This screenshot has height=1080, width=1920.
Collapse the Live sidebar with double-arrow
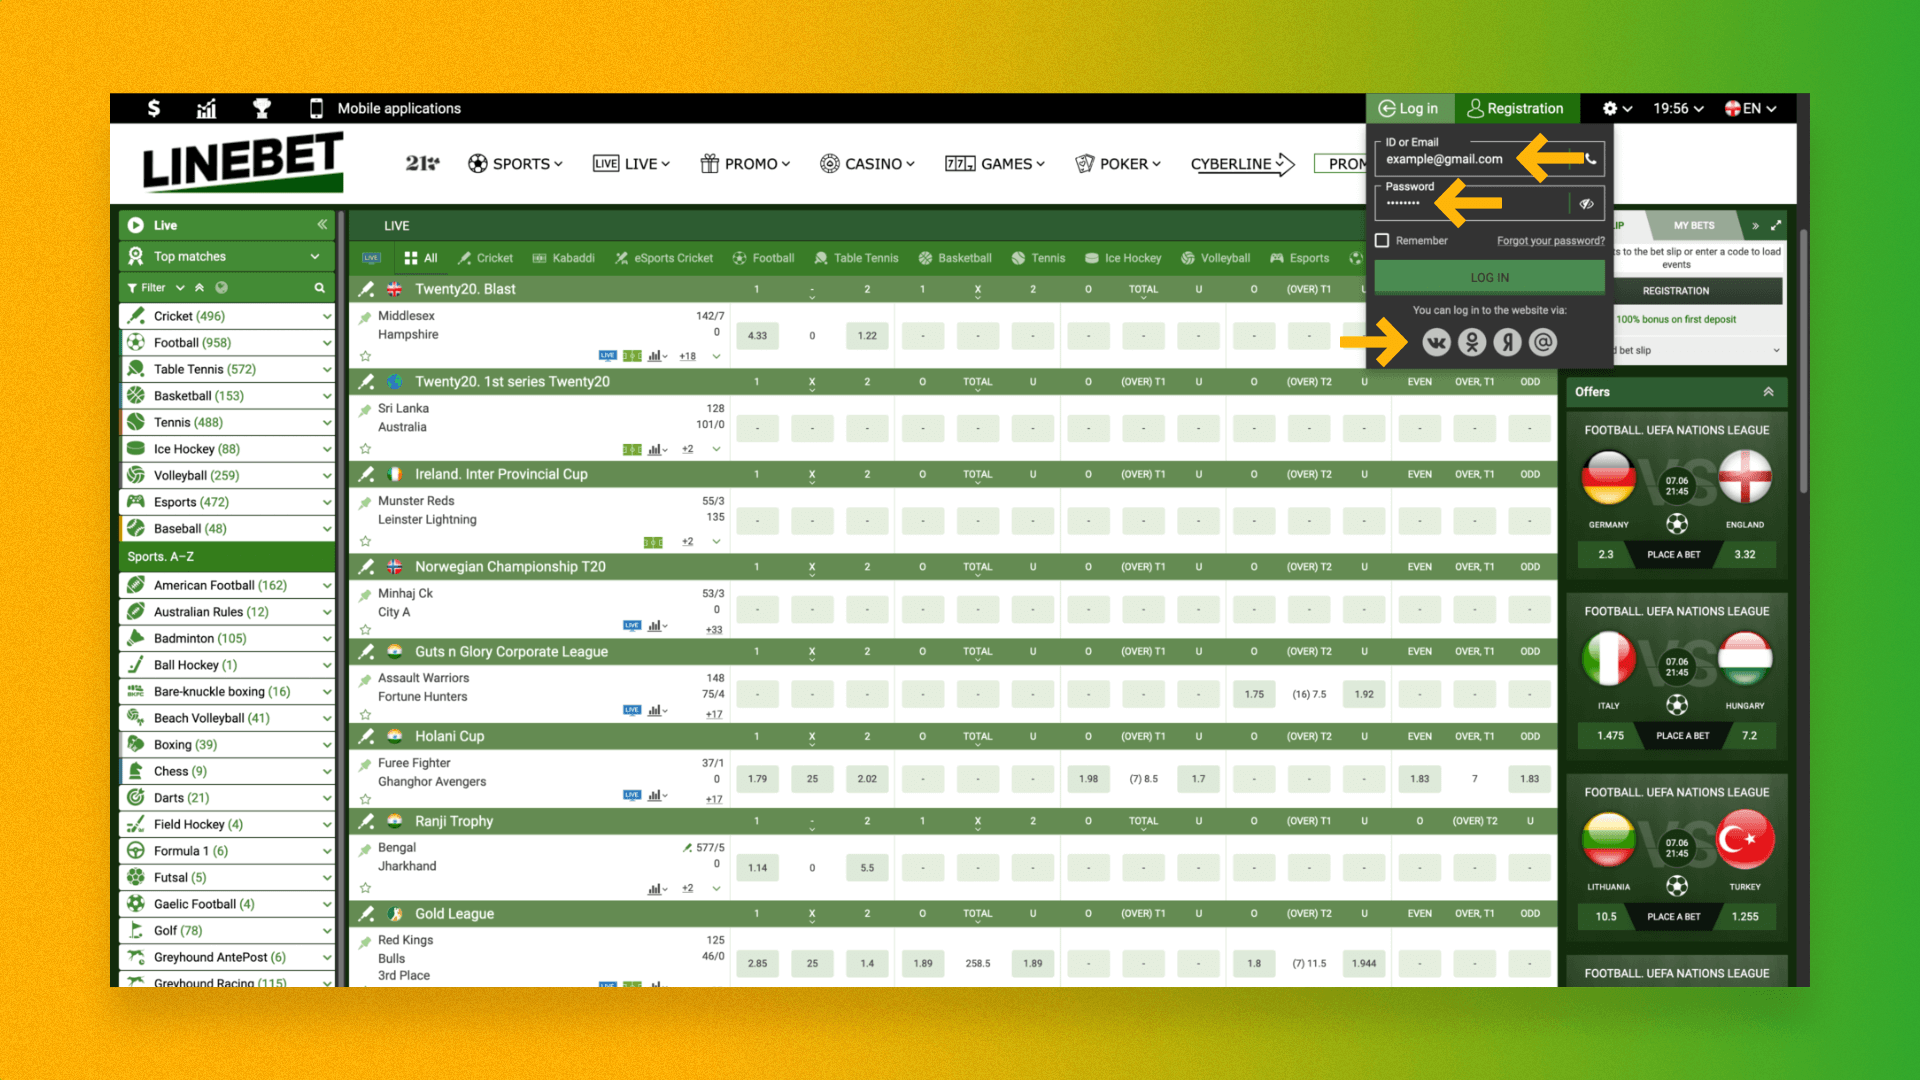(x=322, y=225)
